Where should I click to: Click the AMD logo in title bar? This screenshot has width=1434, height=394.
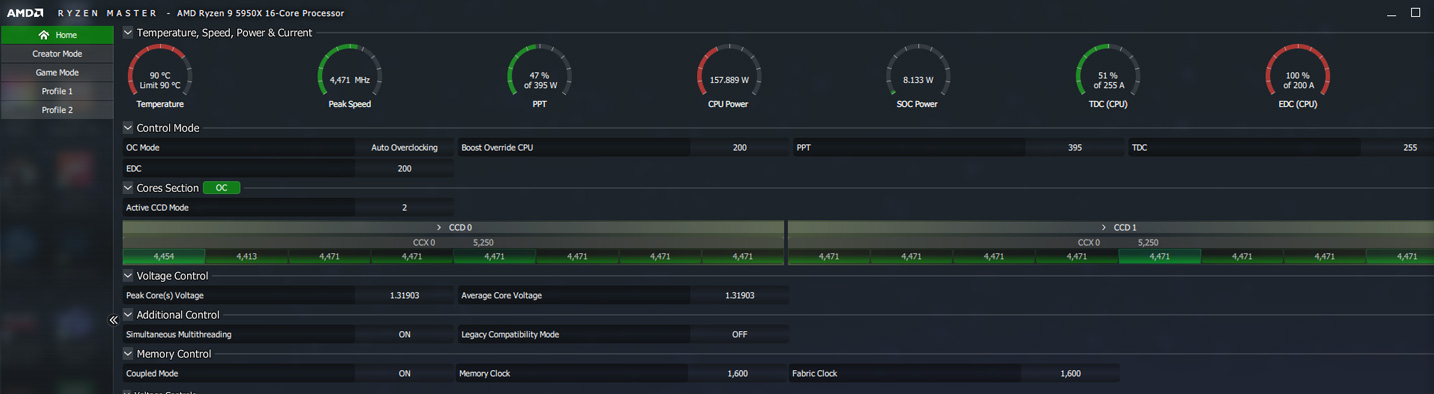click(25, 13)
